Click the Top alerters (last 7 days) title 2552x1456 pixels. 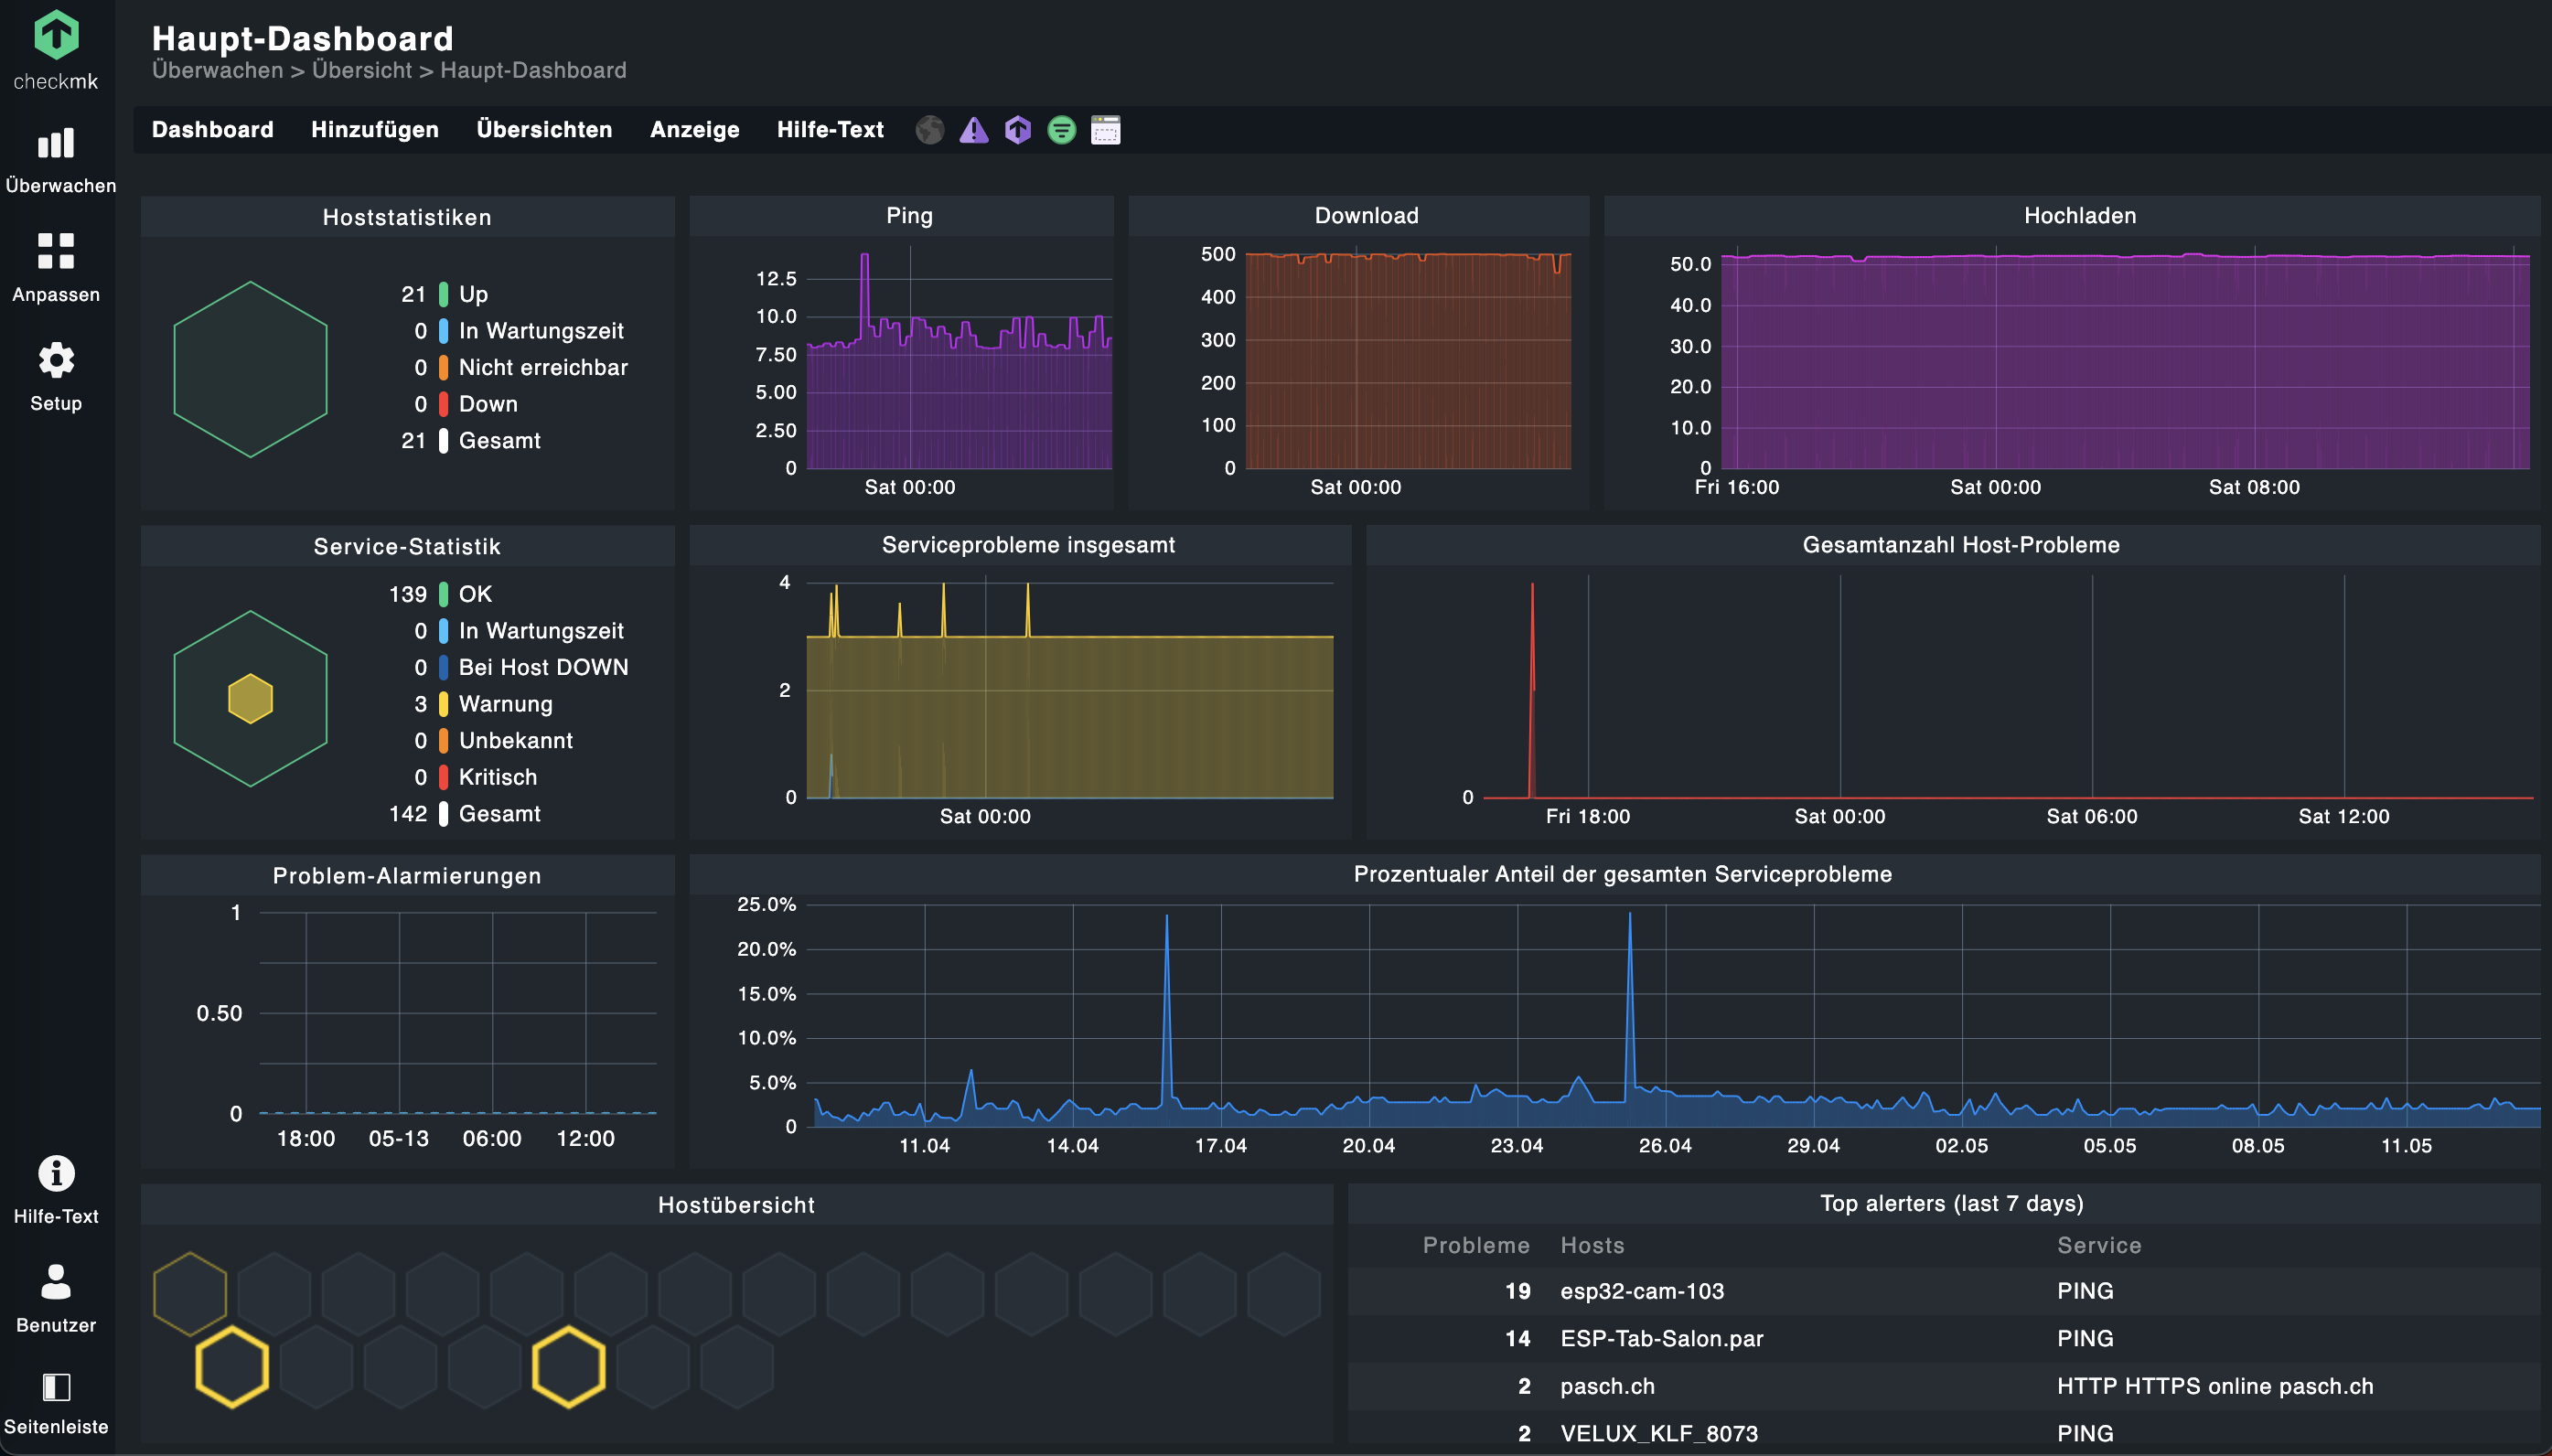pyautogui.click(x=1951, y=1204)
